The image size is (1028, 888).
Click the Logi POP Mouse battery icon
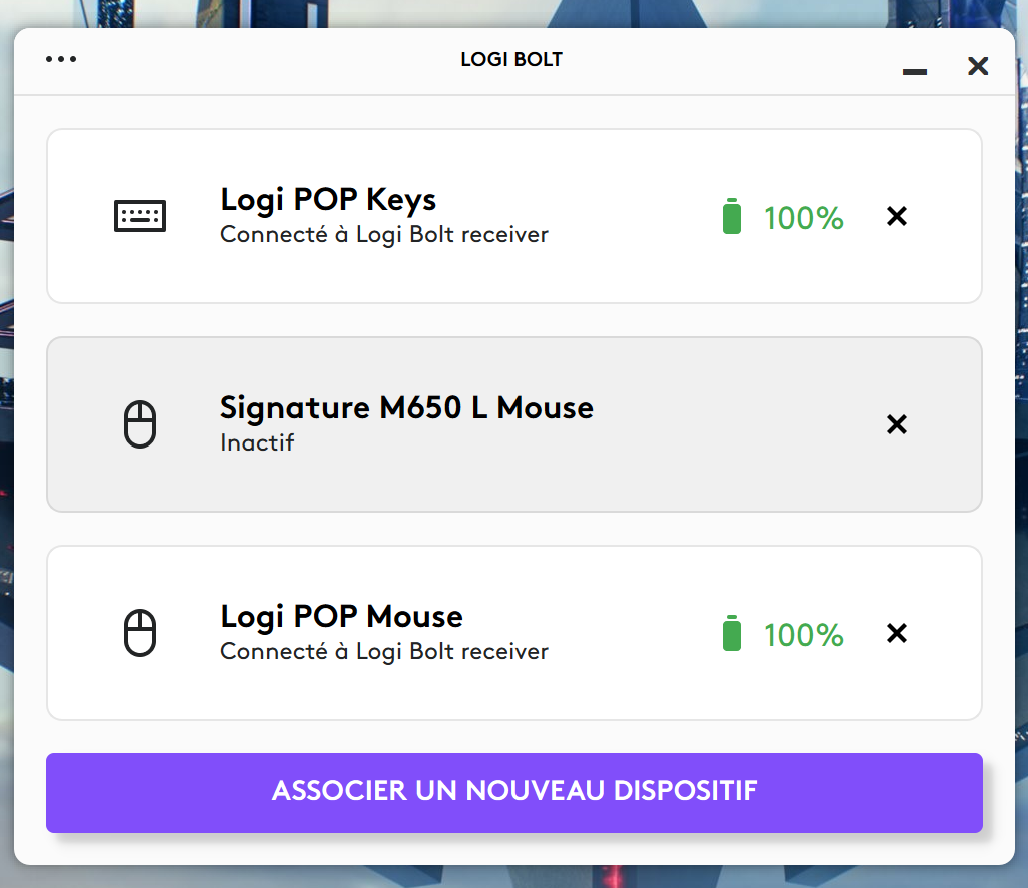732,633
